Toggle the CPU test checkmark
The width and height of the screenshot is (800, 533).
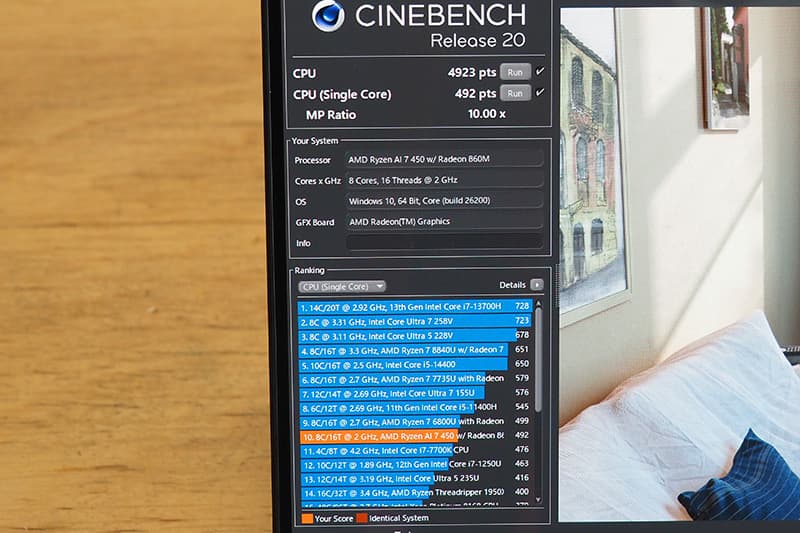click(540, 71)
